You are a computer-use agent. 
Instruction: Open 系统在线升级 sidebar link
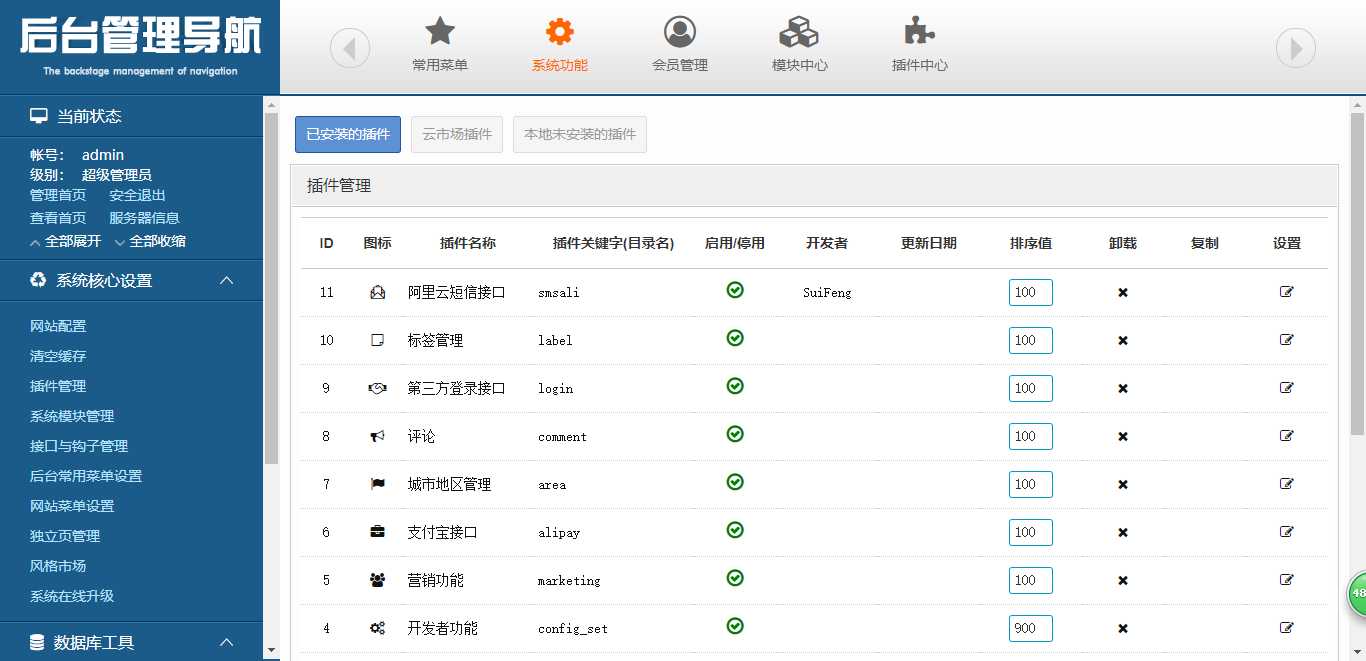click(72, 596)
